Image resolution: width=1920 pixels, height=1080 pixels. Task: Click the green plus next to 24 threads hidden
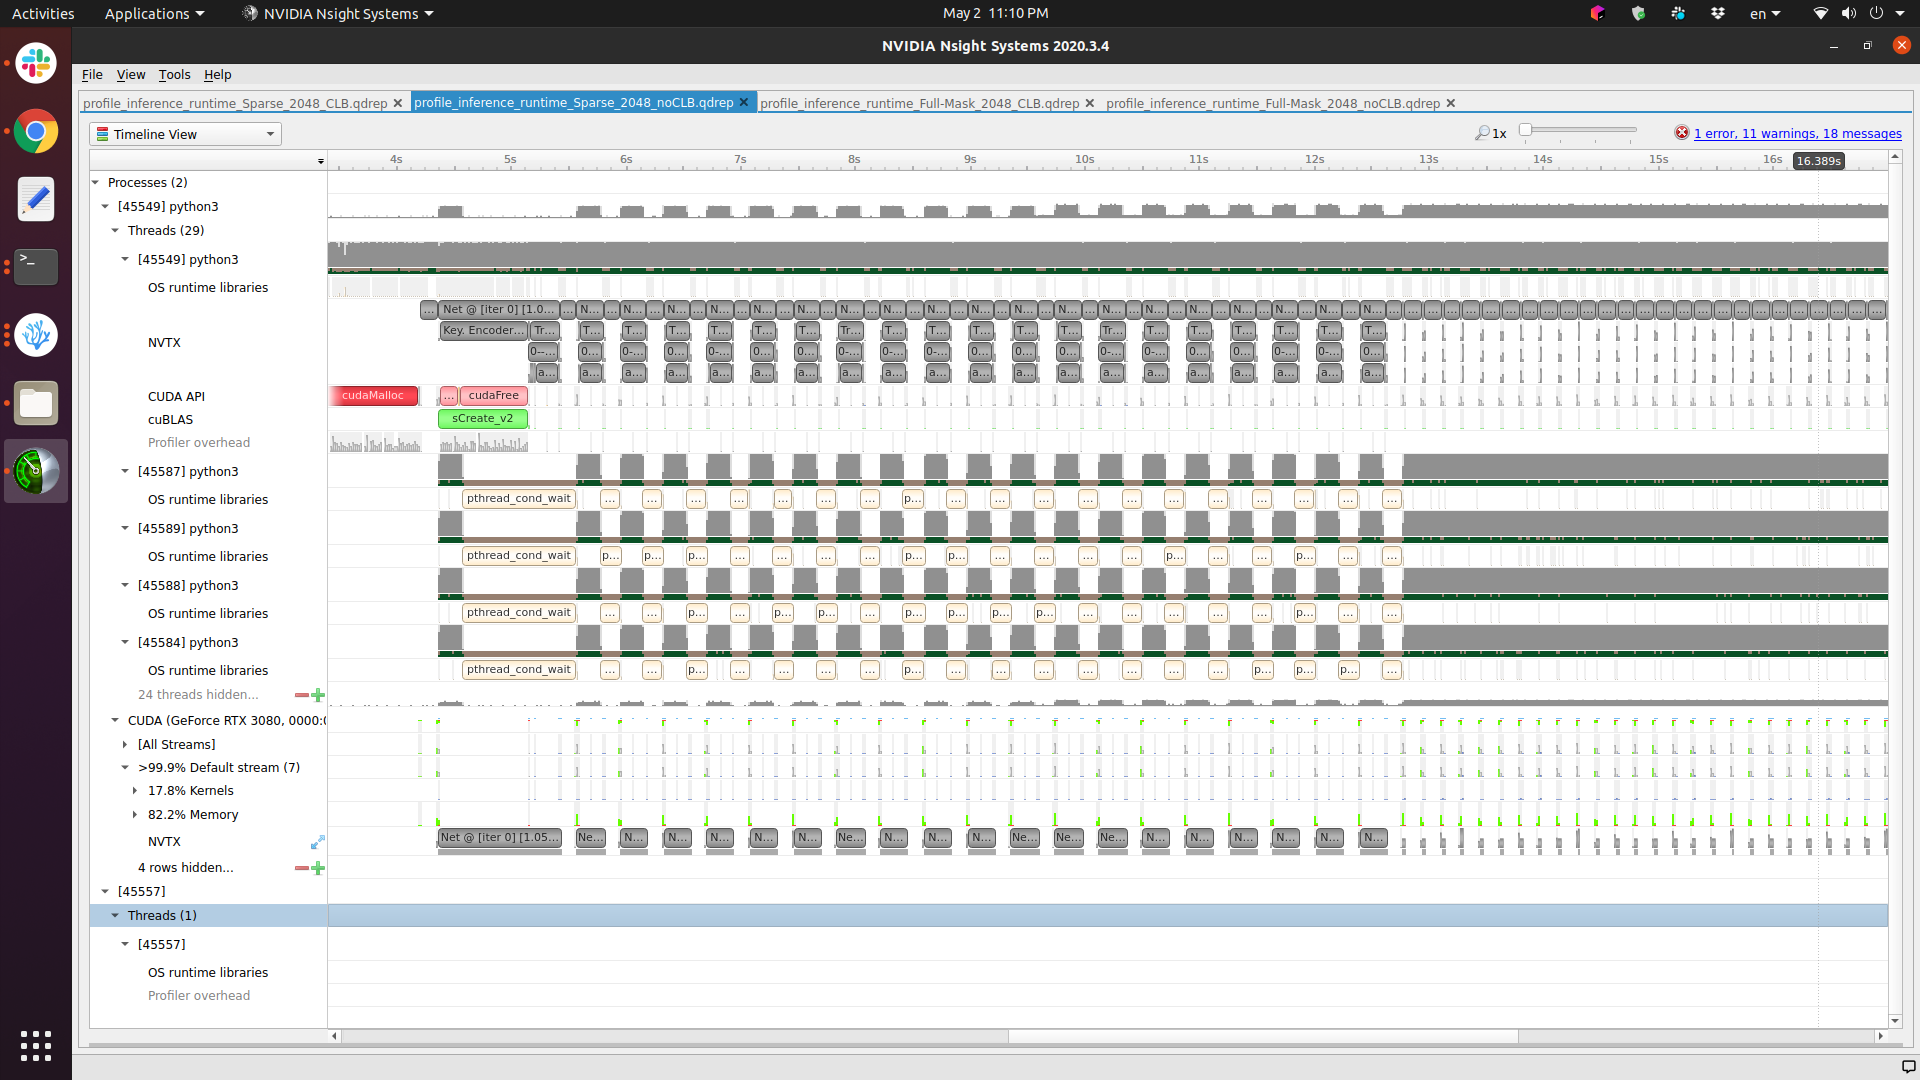pyautogui.click(x=318, y=695)
